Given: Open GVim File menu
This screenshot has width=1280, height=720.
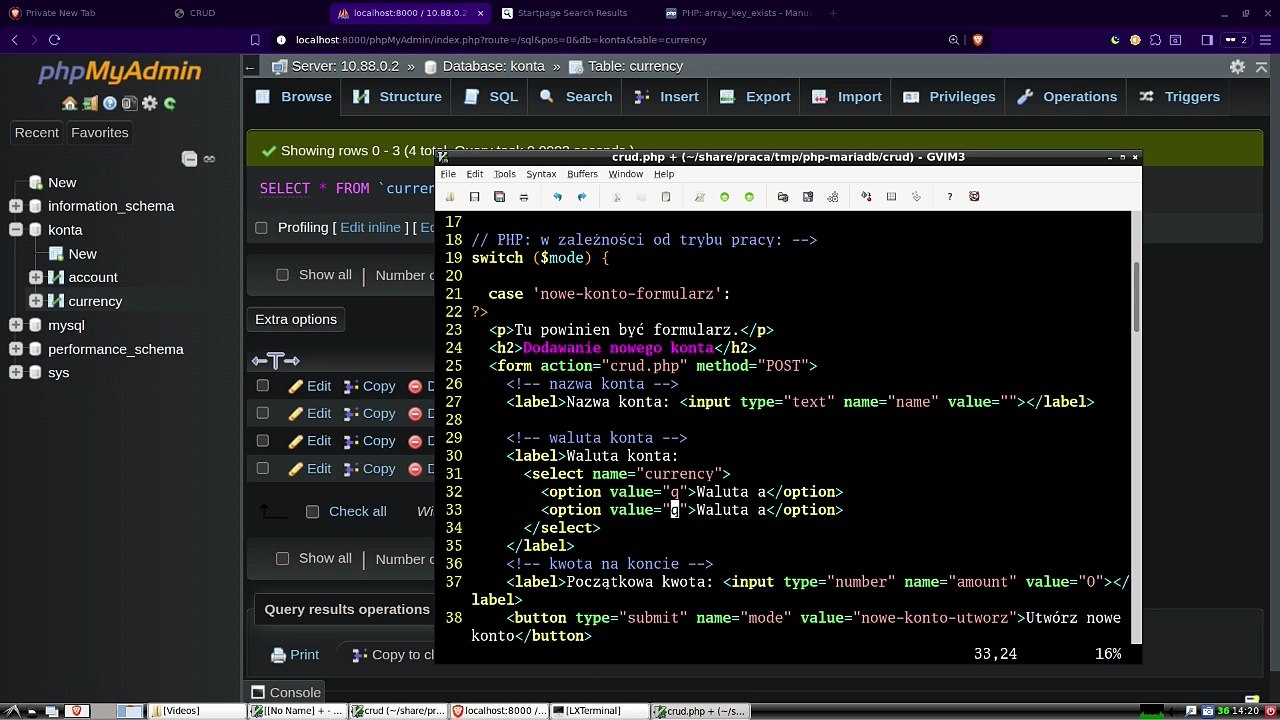Looking at the screenshot, I should 448,174.
